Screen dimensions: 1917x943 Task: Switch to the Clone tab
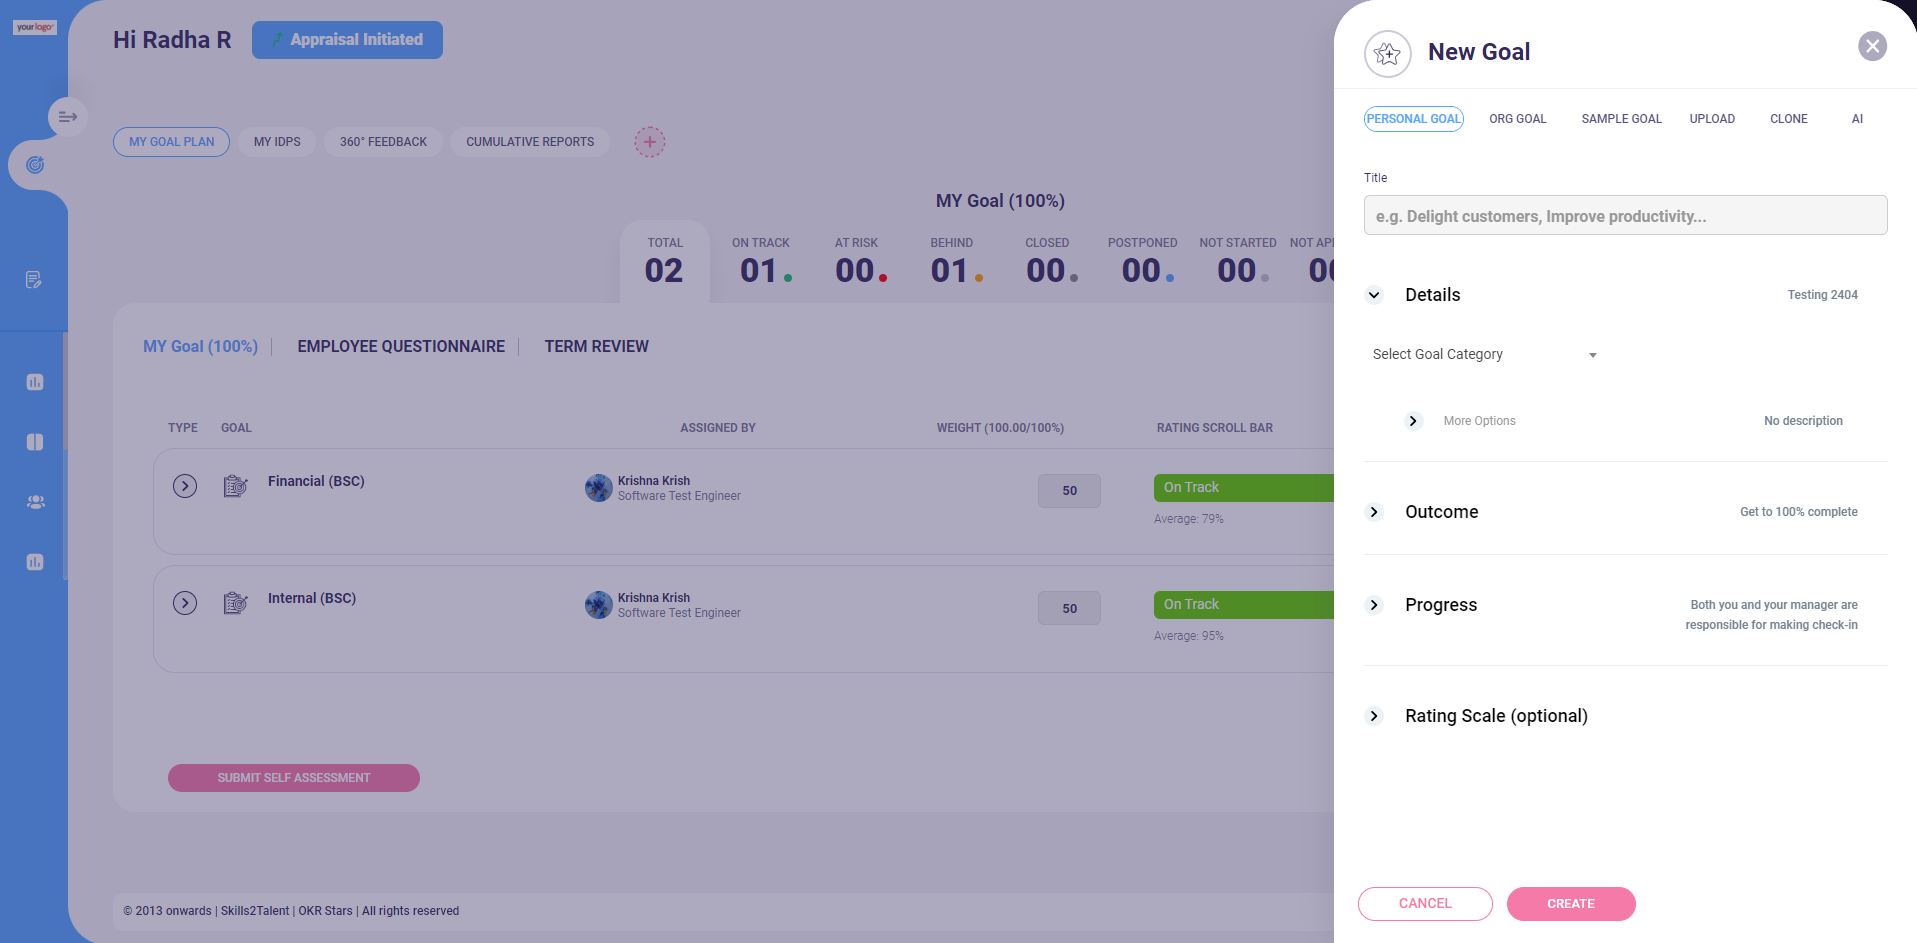tap(1789, 119)
